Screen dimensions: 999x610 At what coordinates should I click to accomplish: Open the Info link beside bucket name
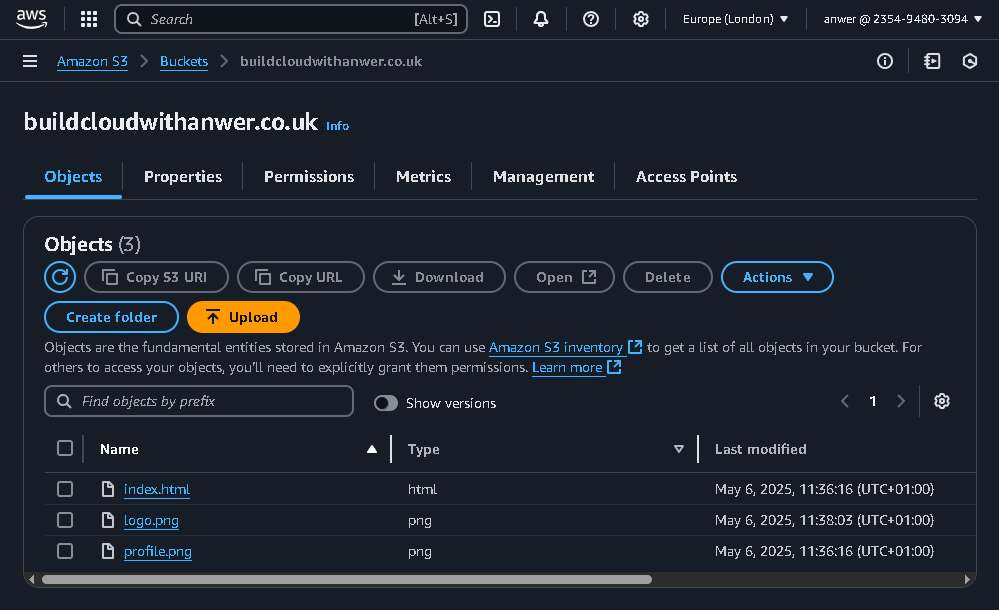point(337,126)
